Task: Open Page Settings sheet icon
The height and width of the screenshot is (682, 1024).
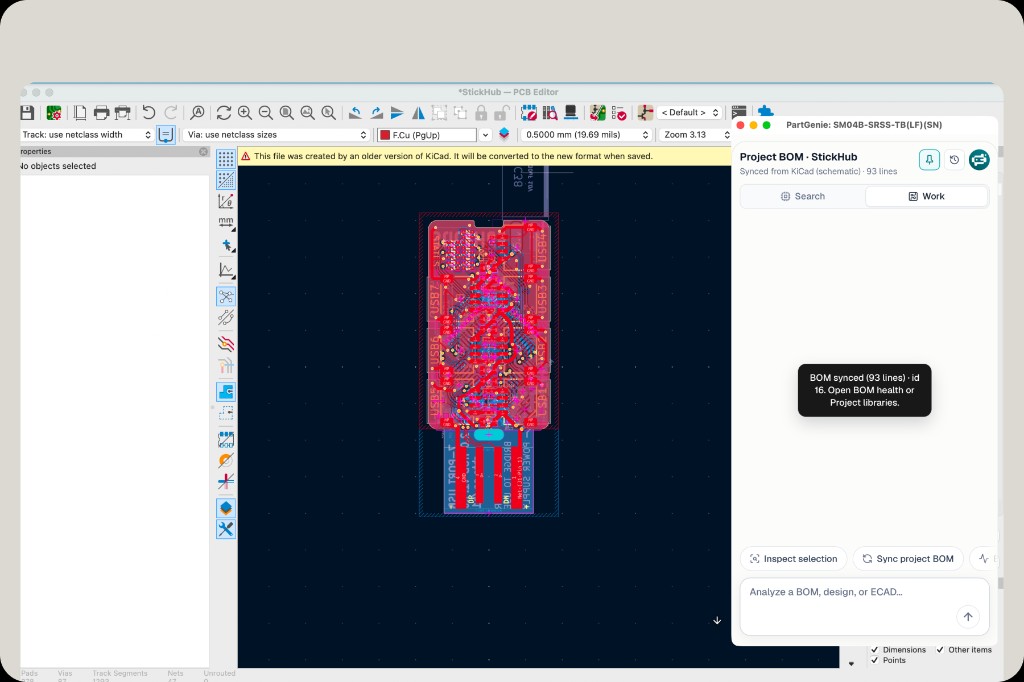Action: coord(80,112)
